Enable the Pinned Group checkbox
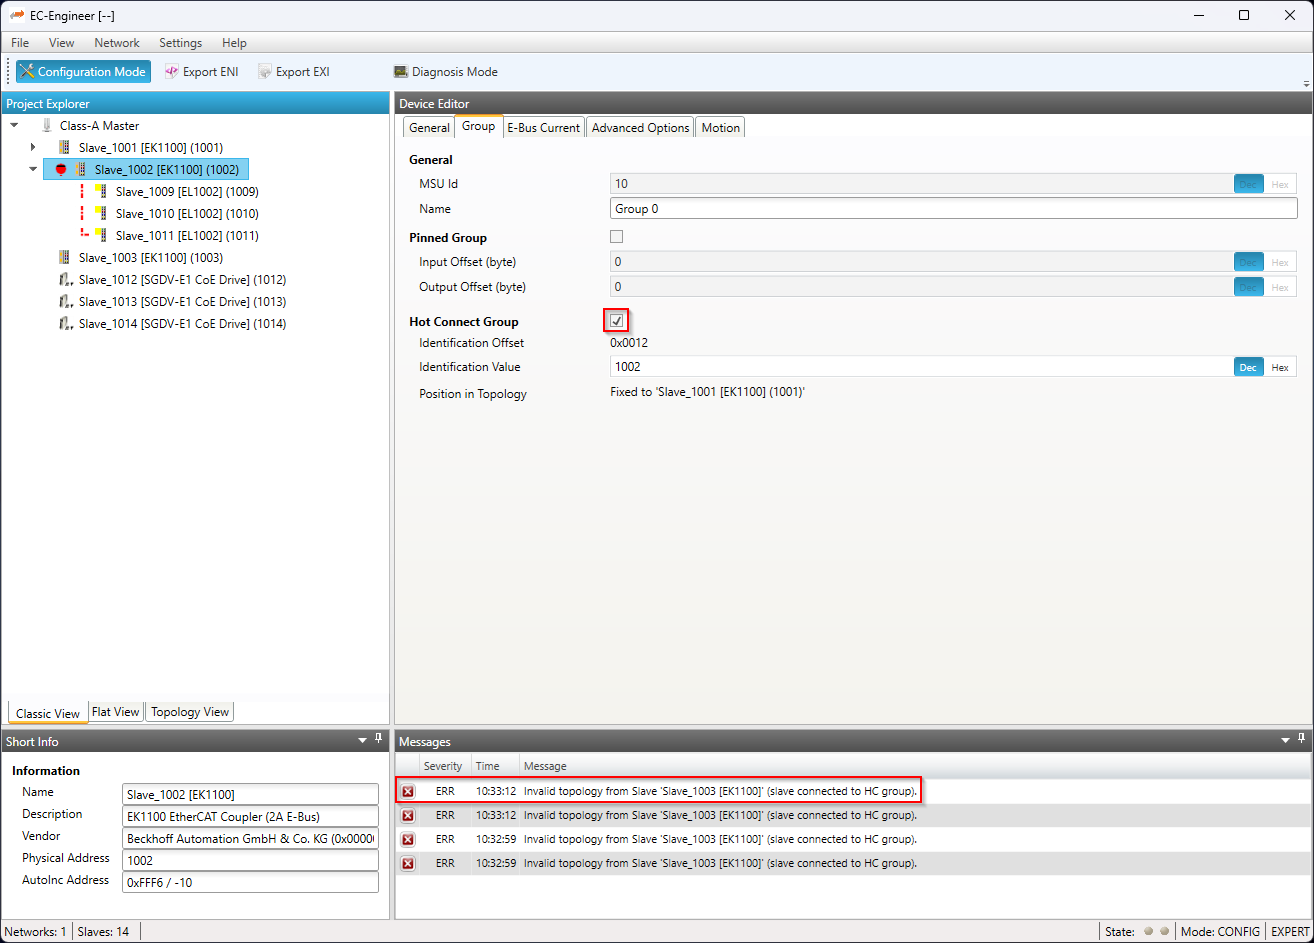1314x943 pixels. pyautogui.click(x=617, y=237)
